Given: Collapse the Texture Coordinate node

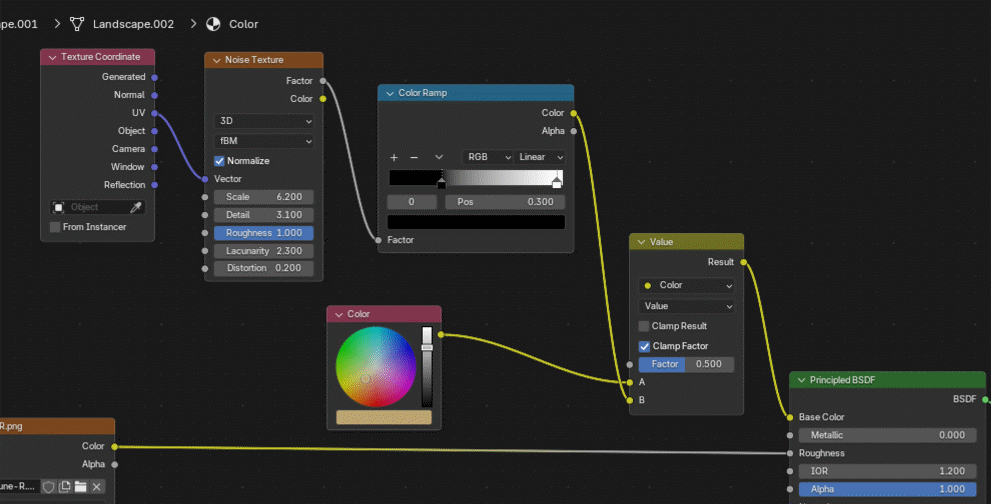Looking at the screenshot, I should tap(52, 58).
